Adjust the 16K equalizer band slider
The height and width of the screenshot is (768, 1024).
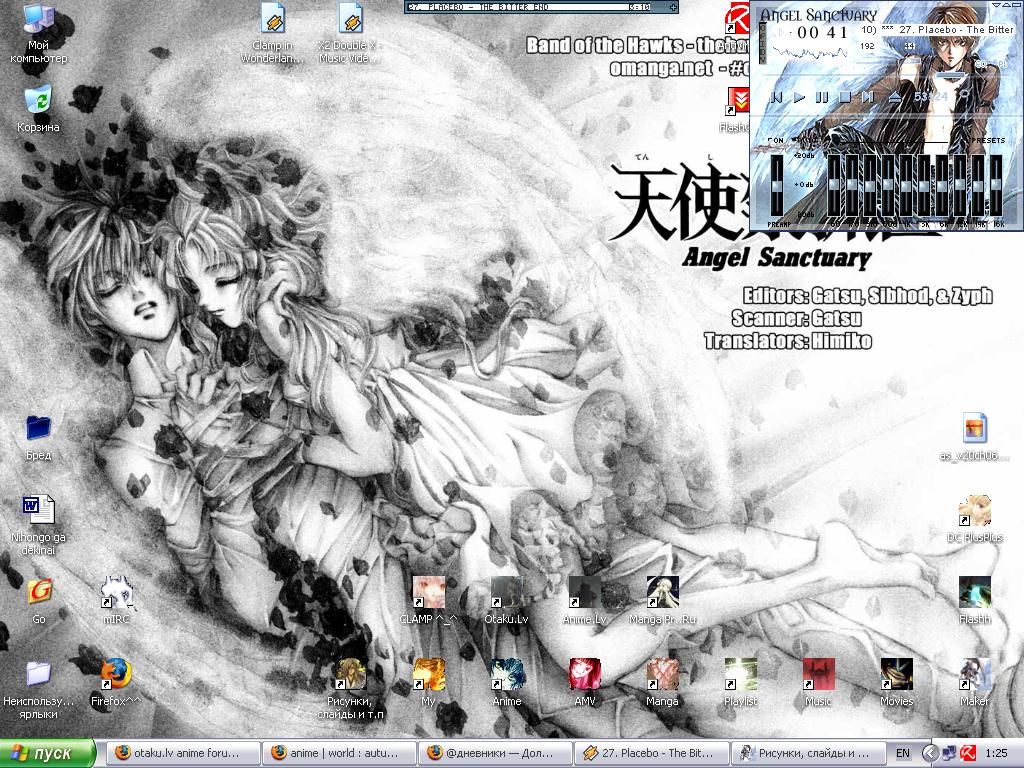pos(997,185)
